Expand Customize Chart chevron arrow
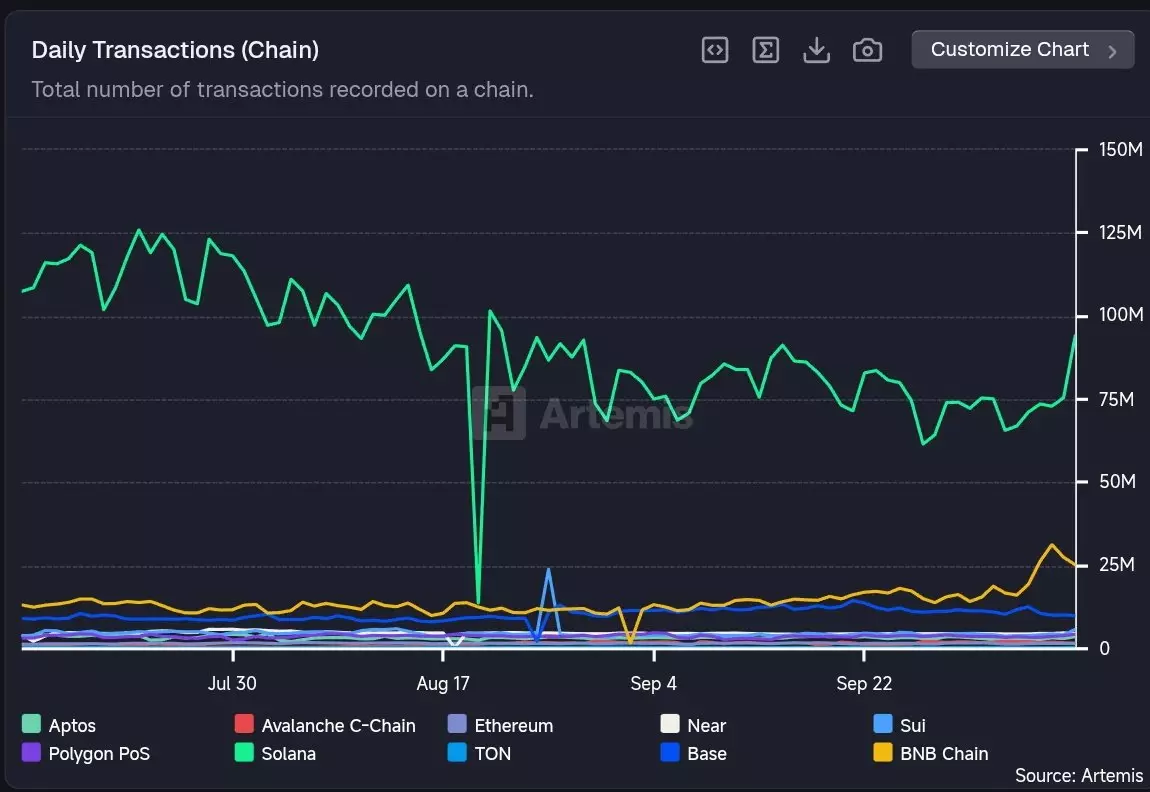This screenshot has width=1150, height=792. [1112, 51]
